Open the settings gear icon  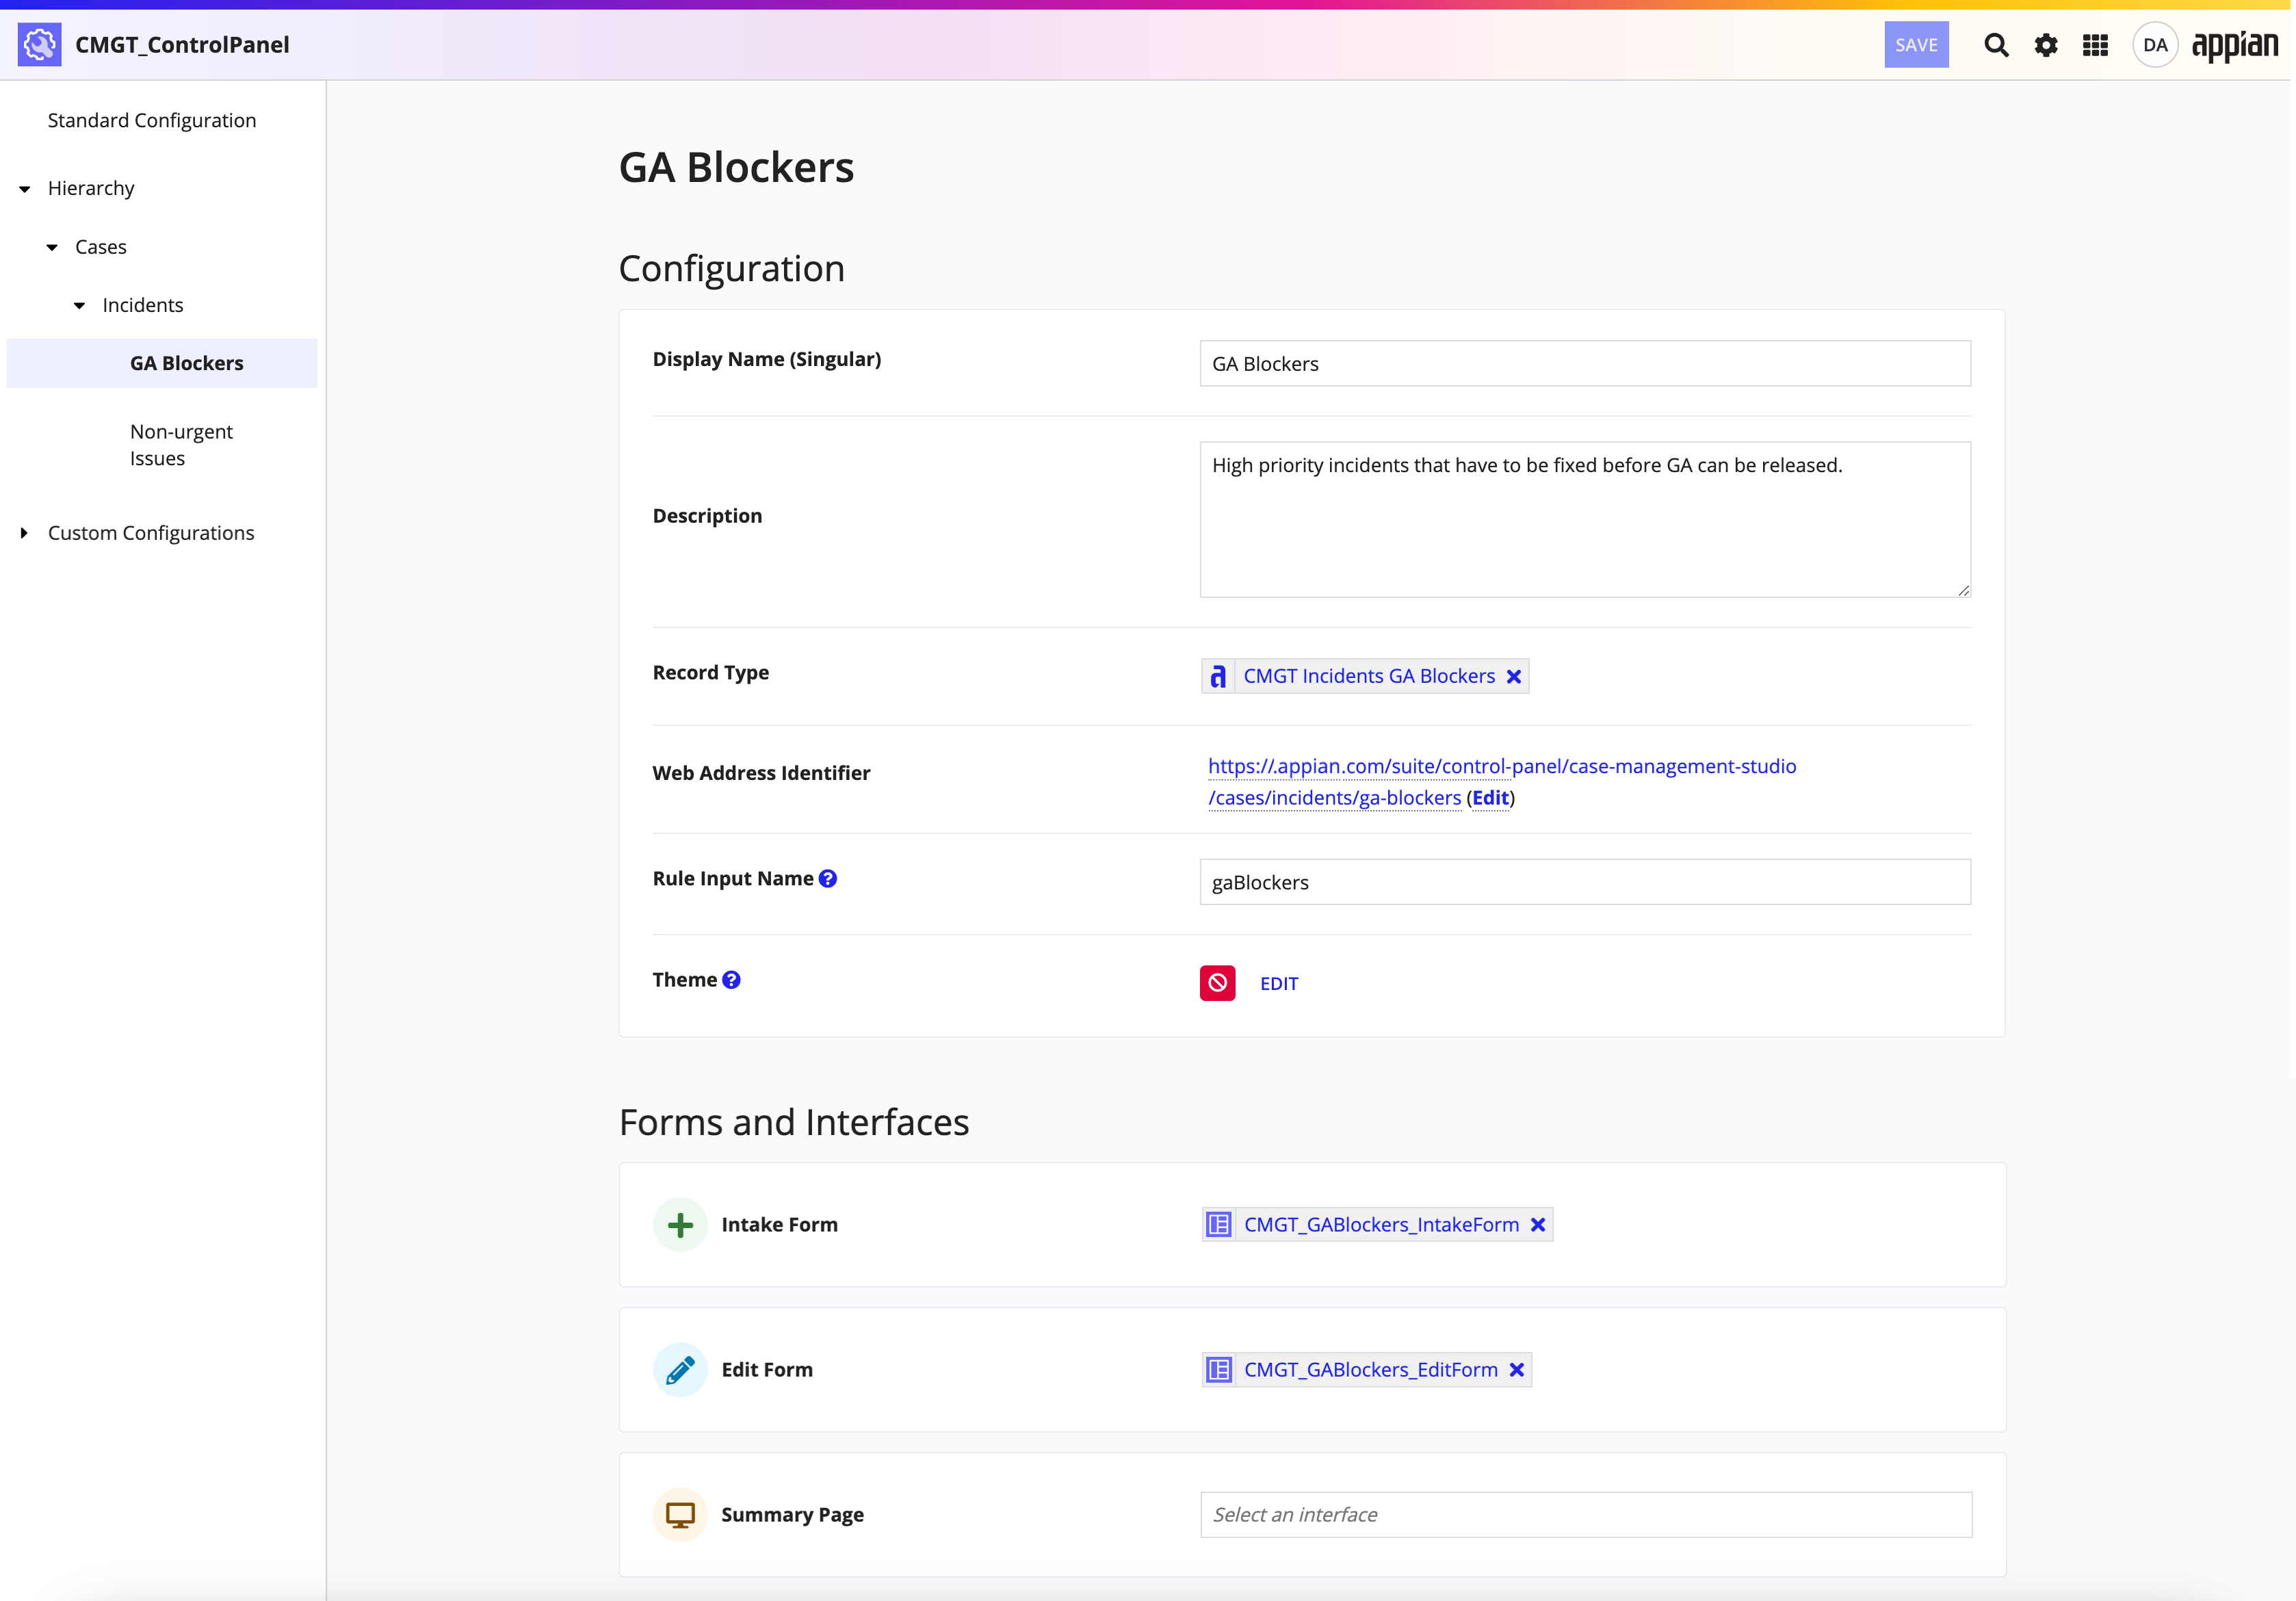[x=2046, y=45]
